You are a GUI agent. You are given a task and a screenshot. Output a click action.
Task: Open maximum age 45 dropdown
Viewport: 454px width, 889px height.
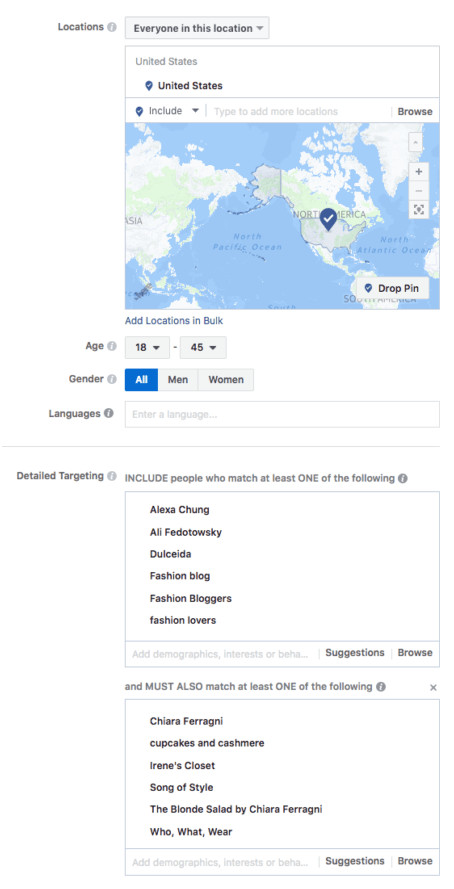[x=203, y=348]
